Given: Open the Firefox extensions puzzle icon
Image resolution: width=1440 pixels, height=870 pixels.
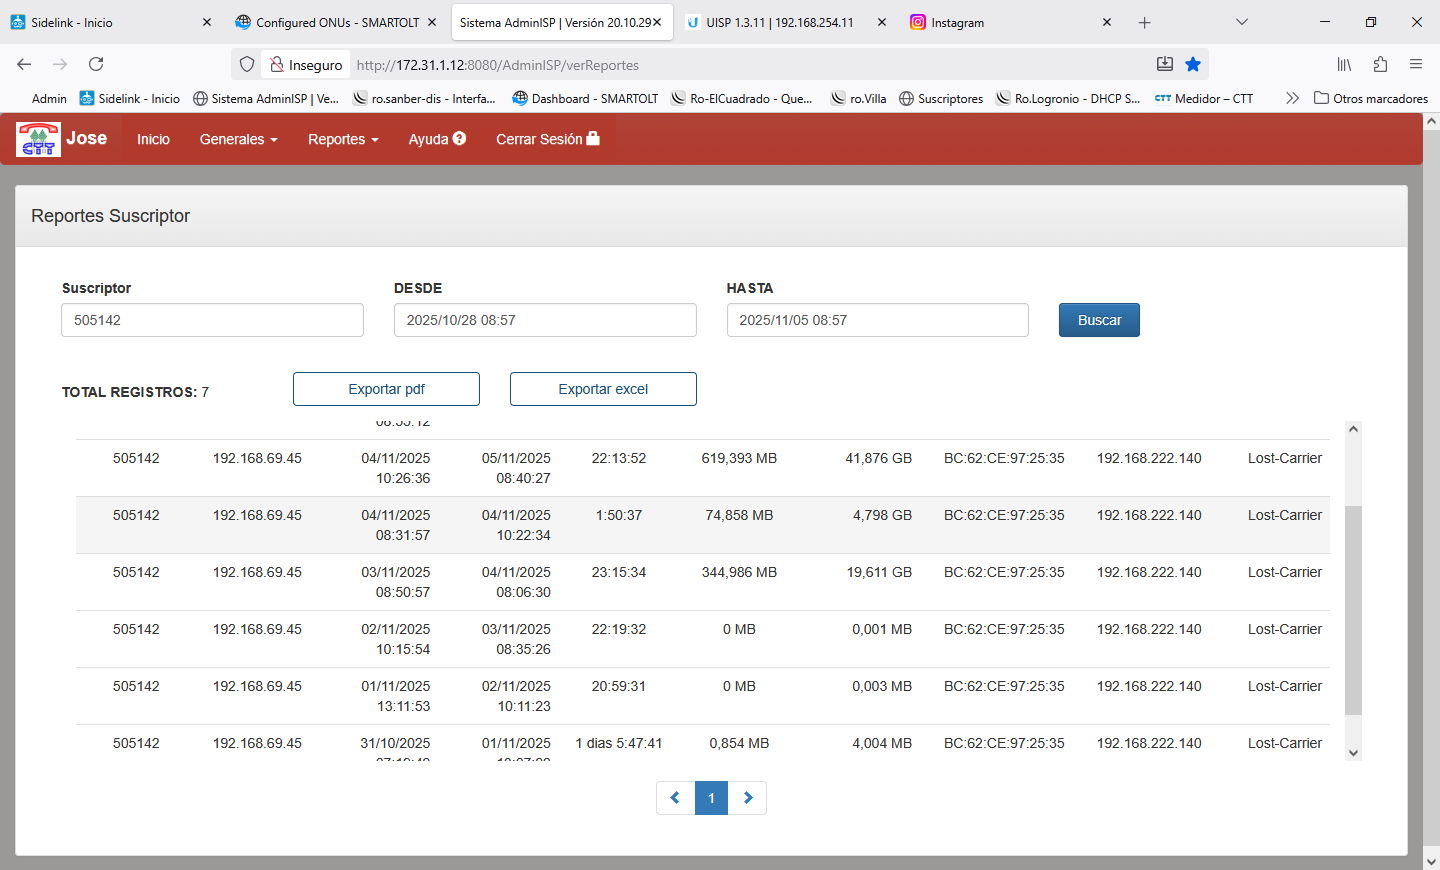Looking at the screenshot, I should point(1380,64).
